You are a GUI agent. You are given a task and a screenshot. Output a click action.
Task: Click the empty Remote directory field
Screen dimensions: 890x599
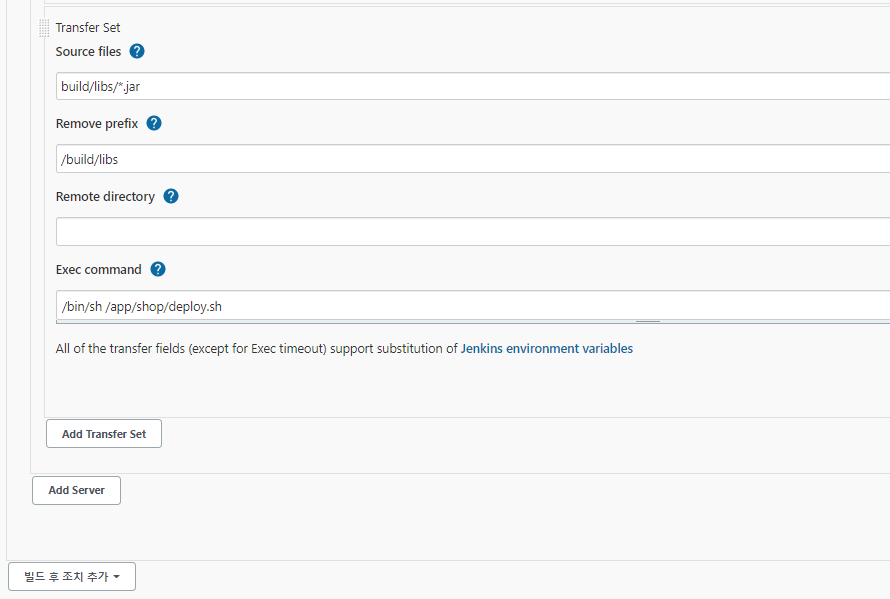tap(473, 232)
